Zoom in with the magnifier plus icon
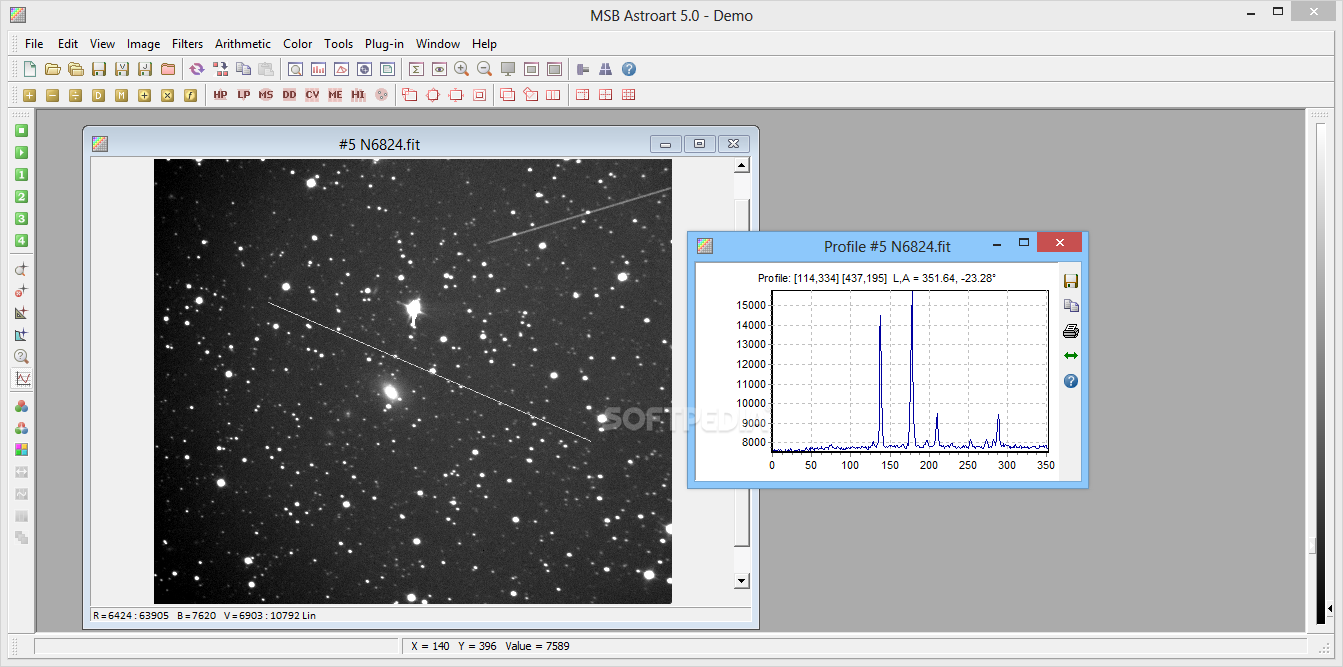This screenshot has width=1343, height=667. 461,69
